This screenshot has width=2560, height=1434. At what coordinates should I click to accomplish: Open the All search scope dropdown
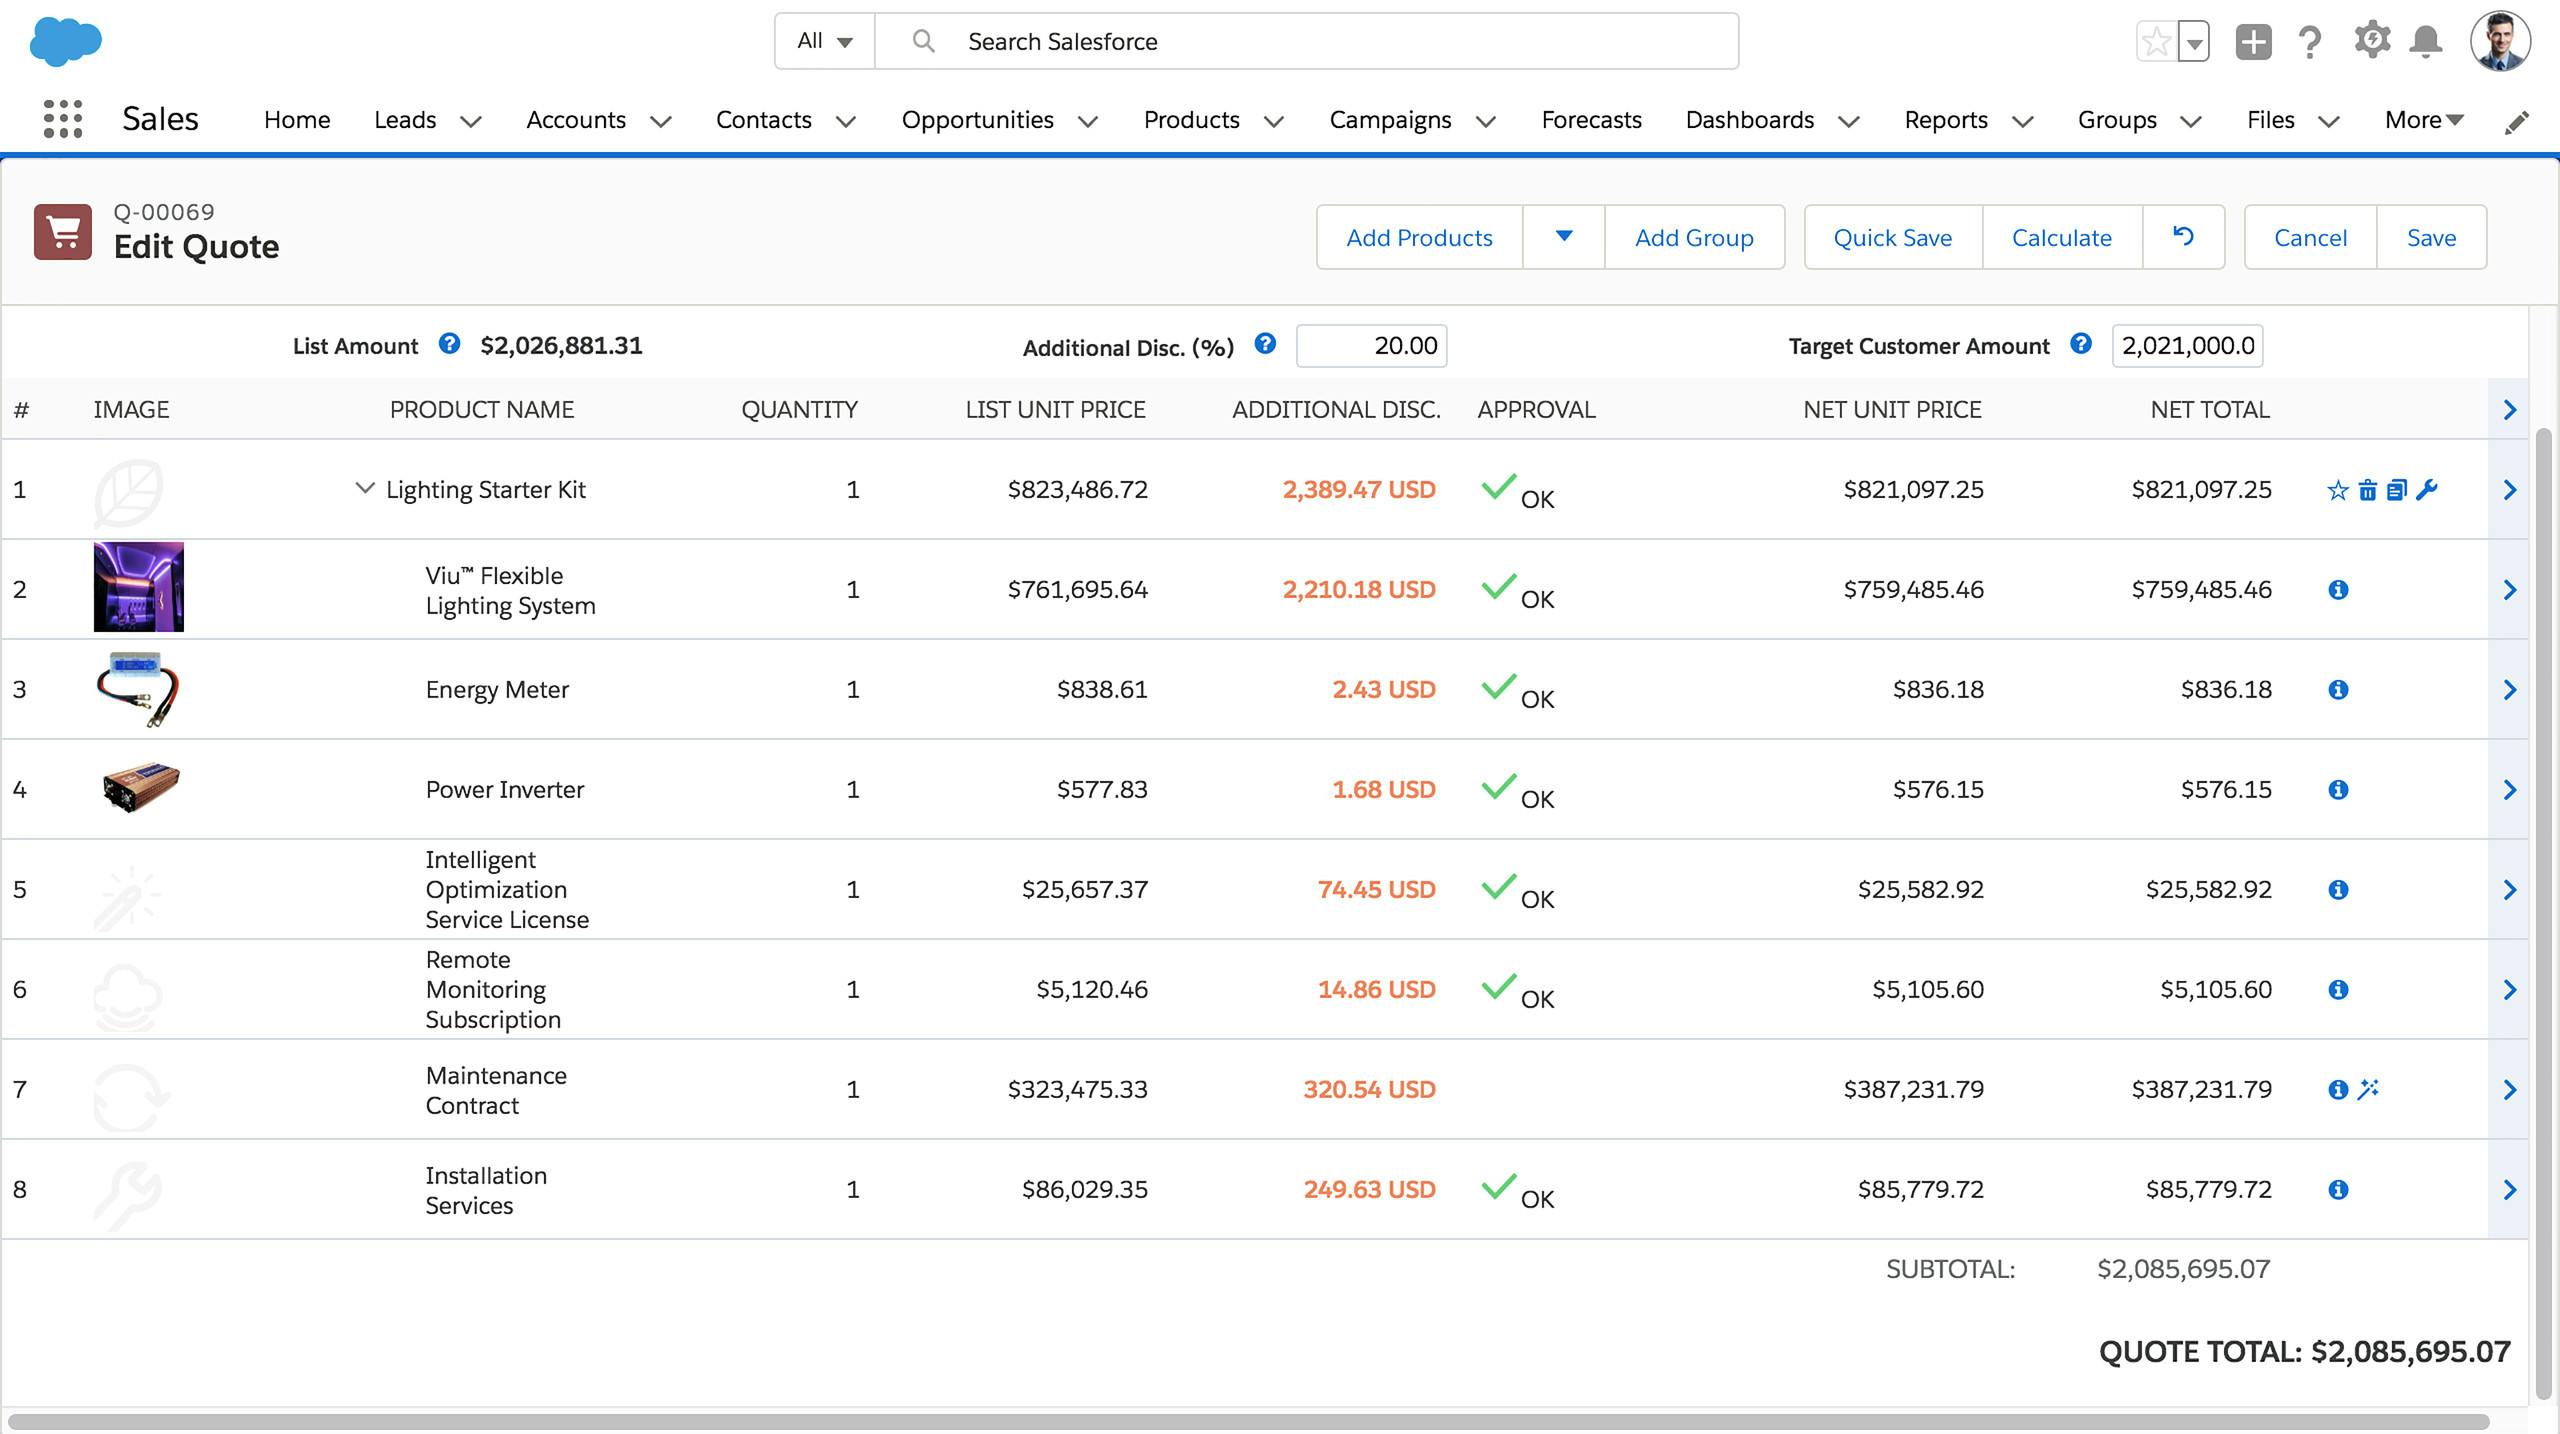825,41
